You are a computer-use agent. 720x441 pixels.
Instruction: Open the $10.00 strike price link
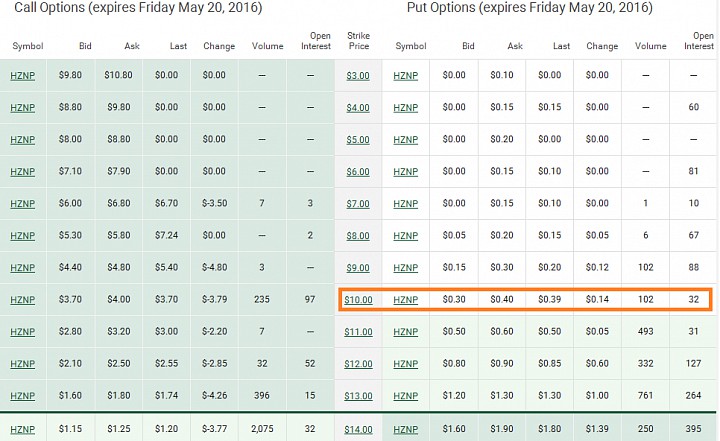click(x=358, y=300)
